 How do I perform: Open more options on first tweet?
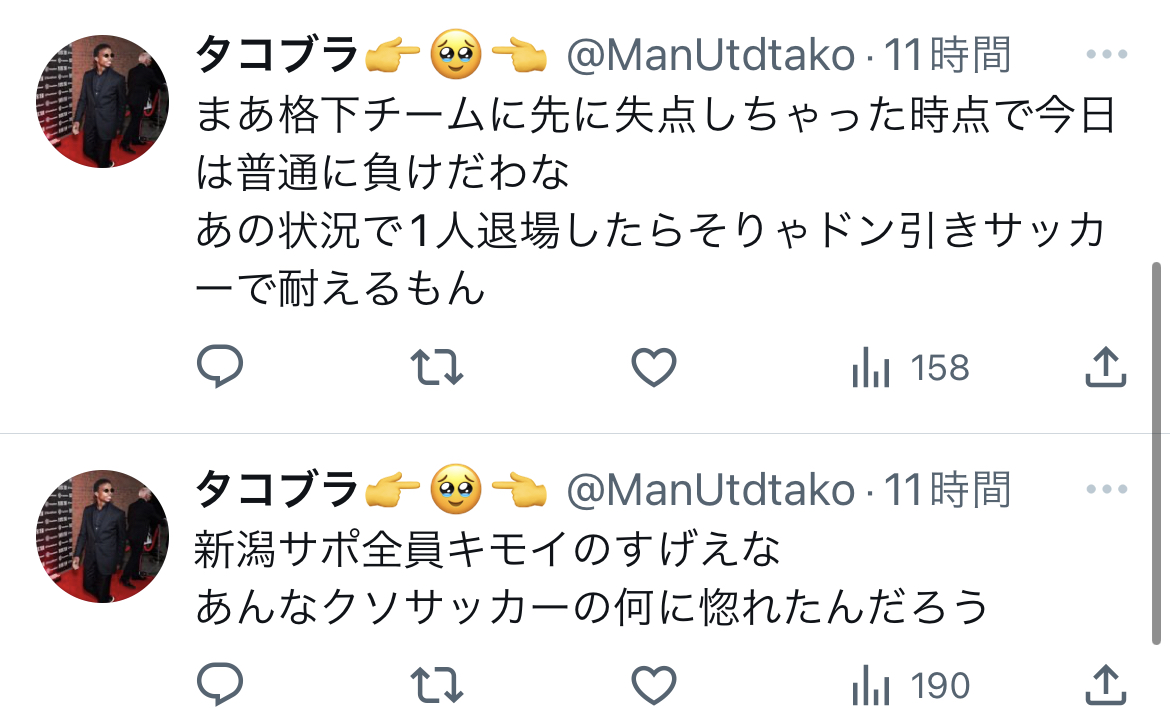[1107, 54]
